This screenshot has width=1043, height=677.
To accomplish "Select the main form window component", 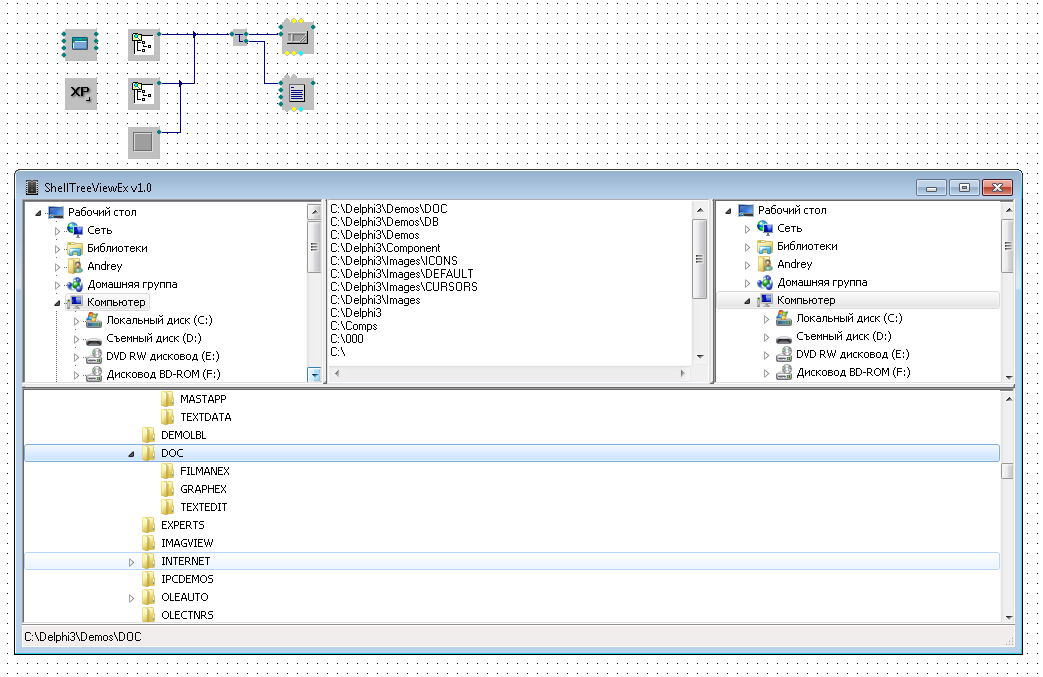I will click(x=81, y=44).
